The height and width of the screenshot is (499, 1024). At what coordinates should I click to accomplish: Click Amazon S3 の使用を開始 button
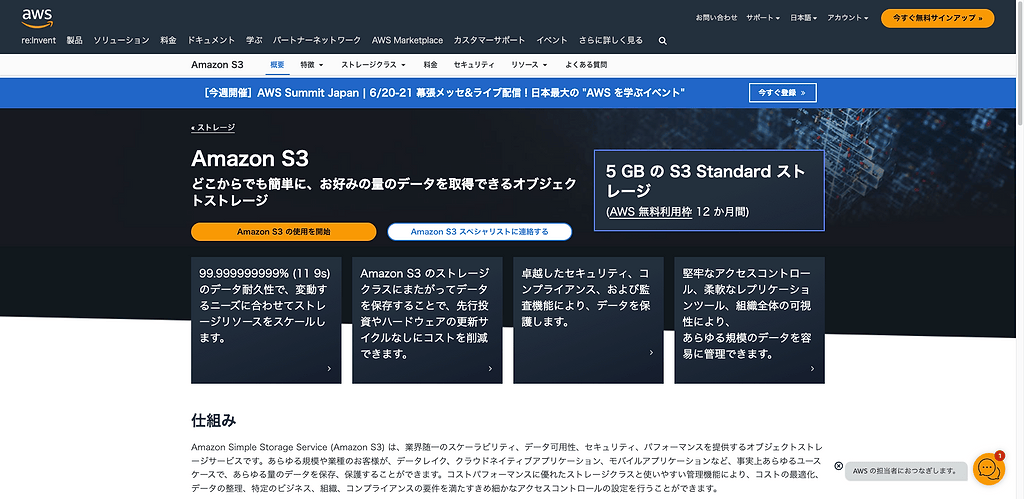(283, 232)
